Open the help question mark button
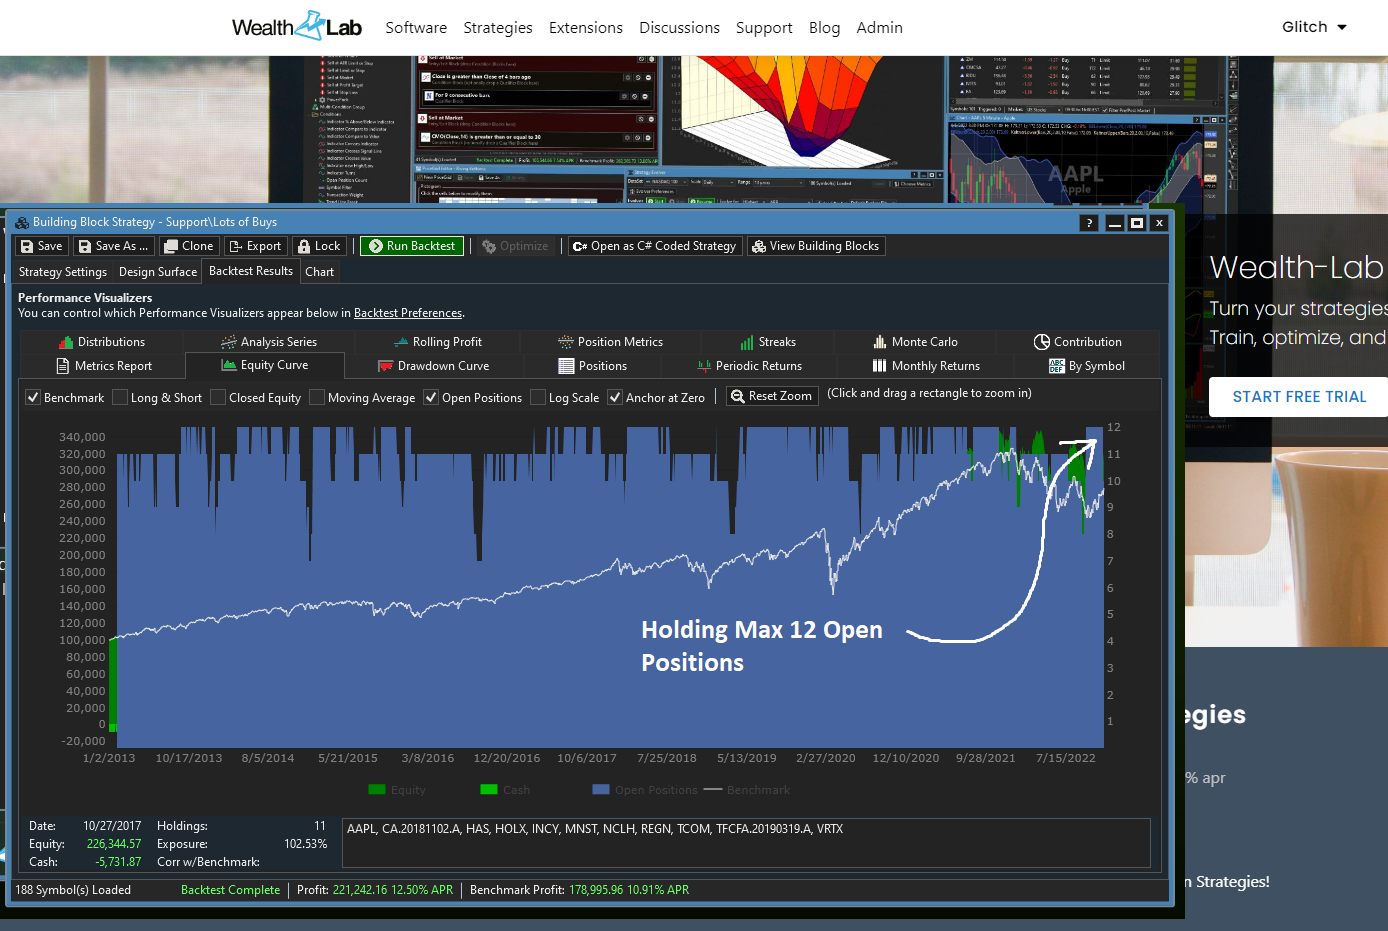The height and width of the screenshot is (931, 1388). [1089, 223]
